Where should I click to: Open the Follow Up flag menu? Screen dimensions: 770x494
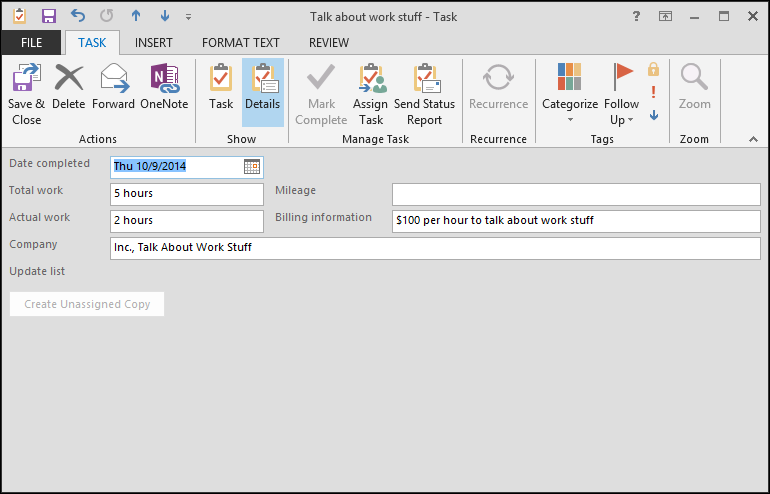pos(622,93)
